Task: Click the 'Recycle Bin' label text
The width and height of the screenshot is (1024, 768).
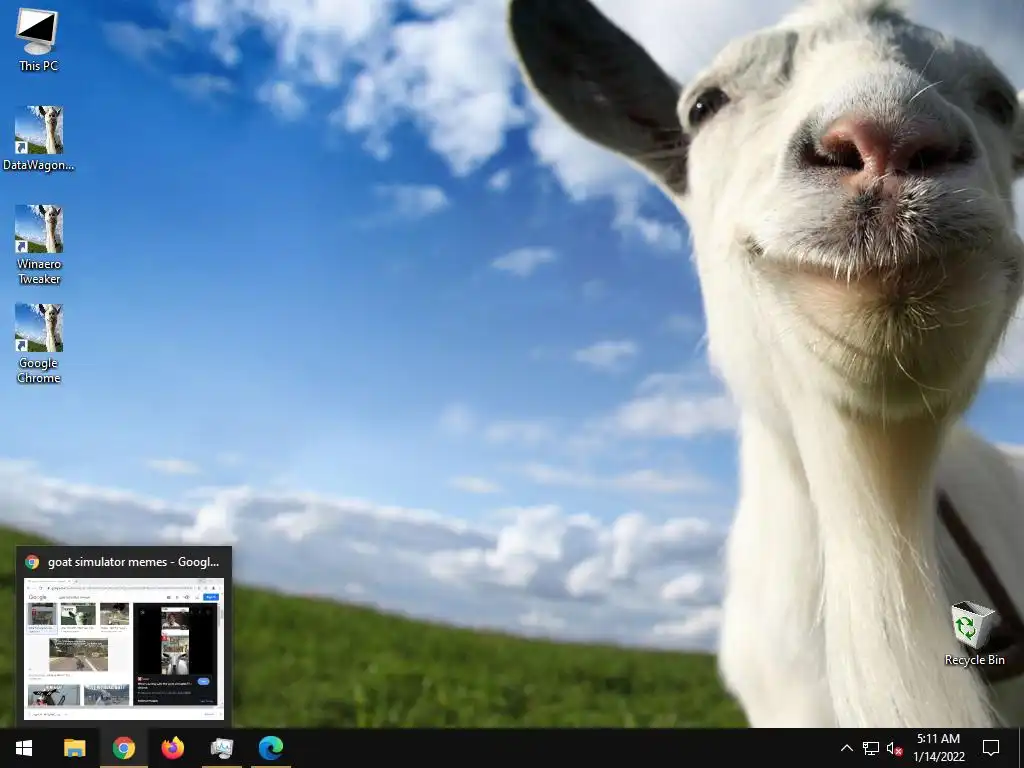Action: (x=974, y=660)
